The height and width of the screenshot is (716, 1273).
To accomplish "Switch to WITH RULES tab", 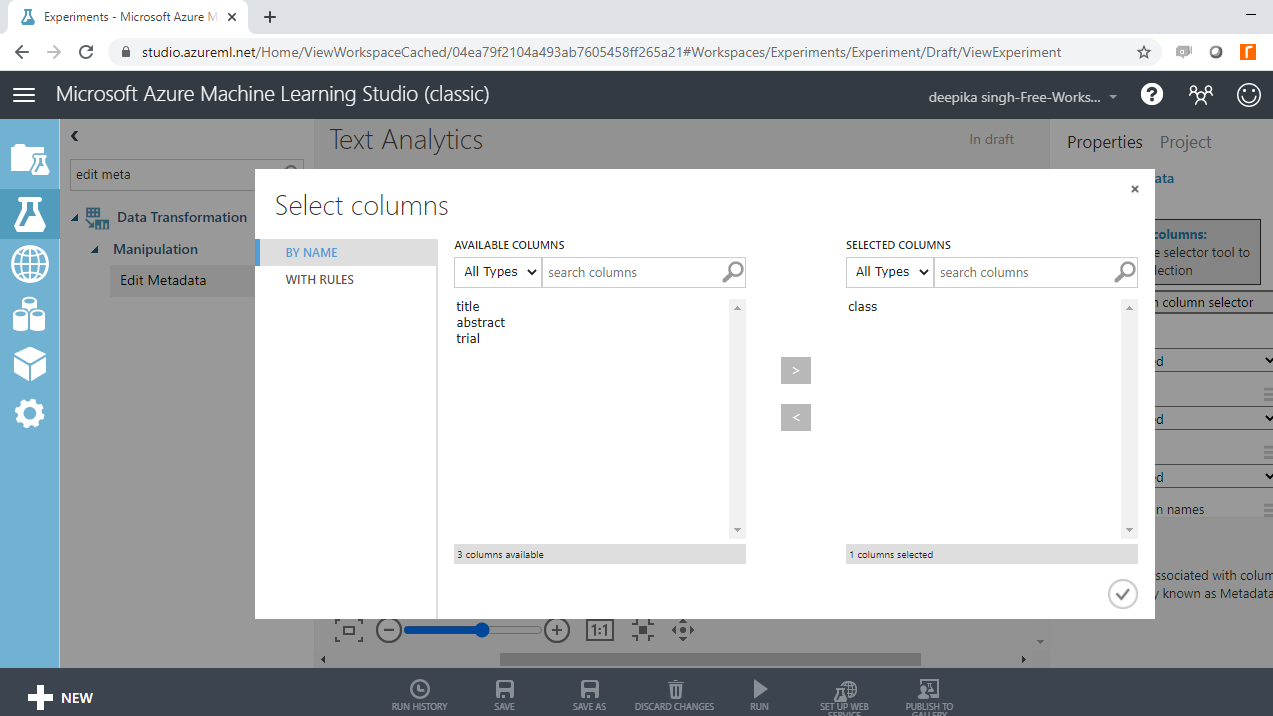I will [x=346, y=280].
